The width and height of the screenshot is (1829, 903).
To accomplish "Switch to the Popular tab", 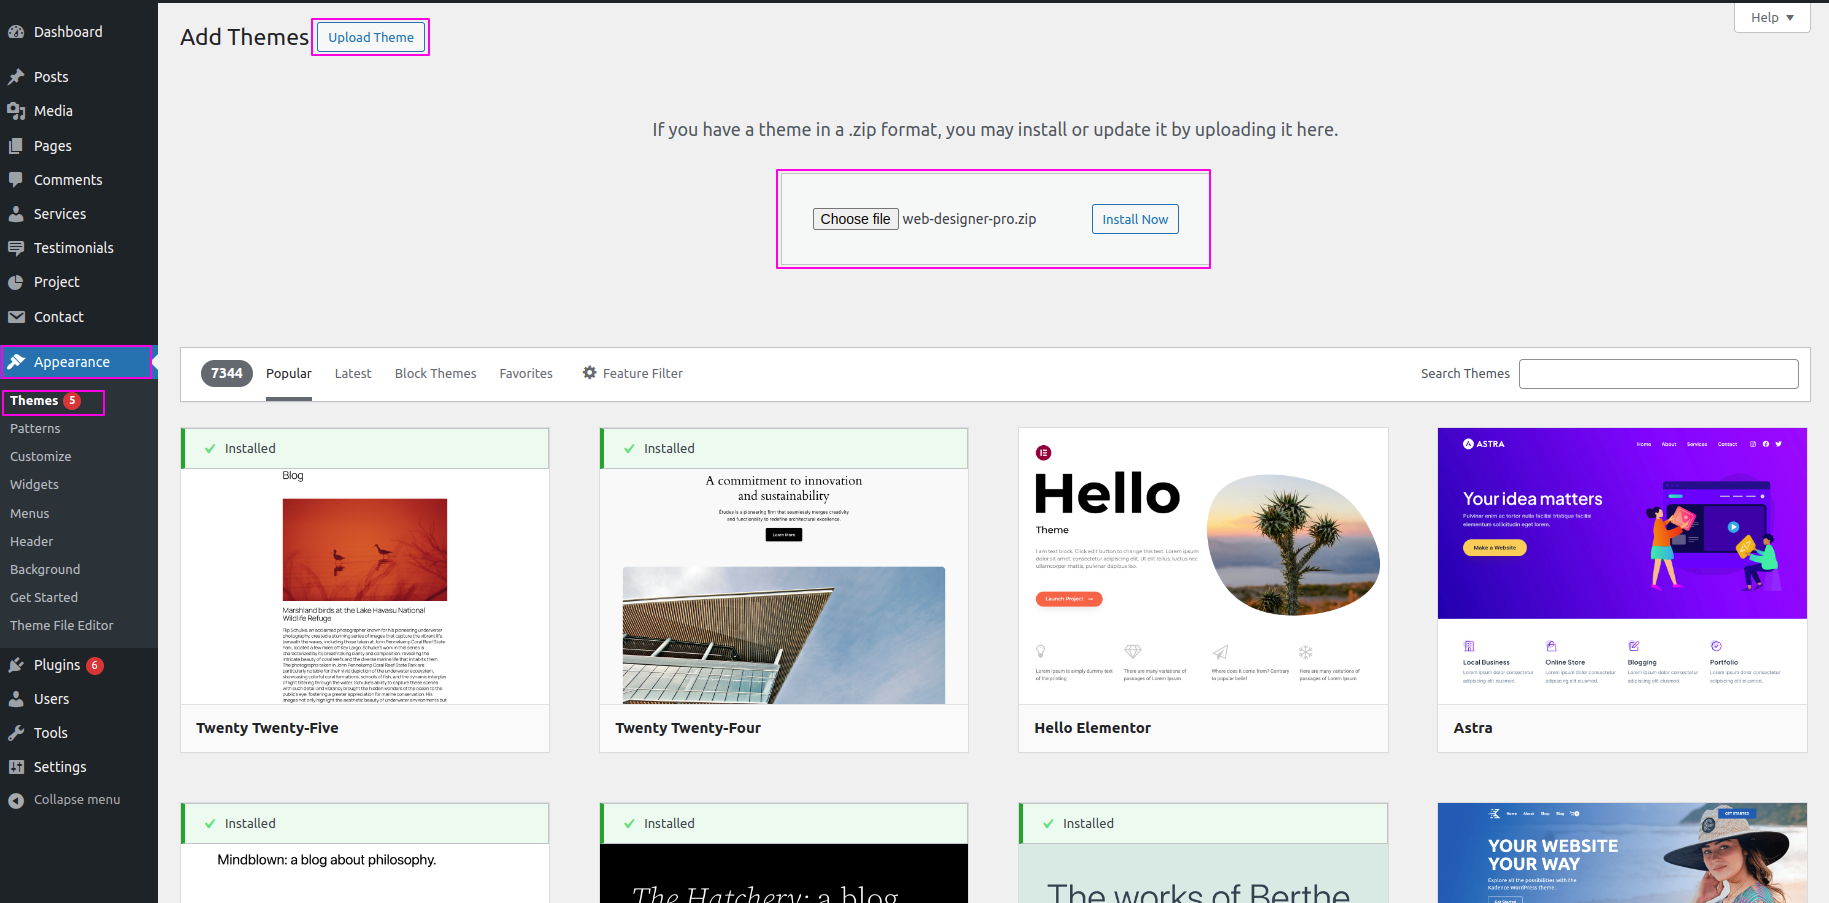I will (289, 374).
